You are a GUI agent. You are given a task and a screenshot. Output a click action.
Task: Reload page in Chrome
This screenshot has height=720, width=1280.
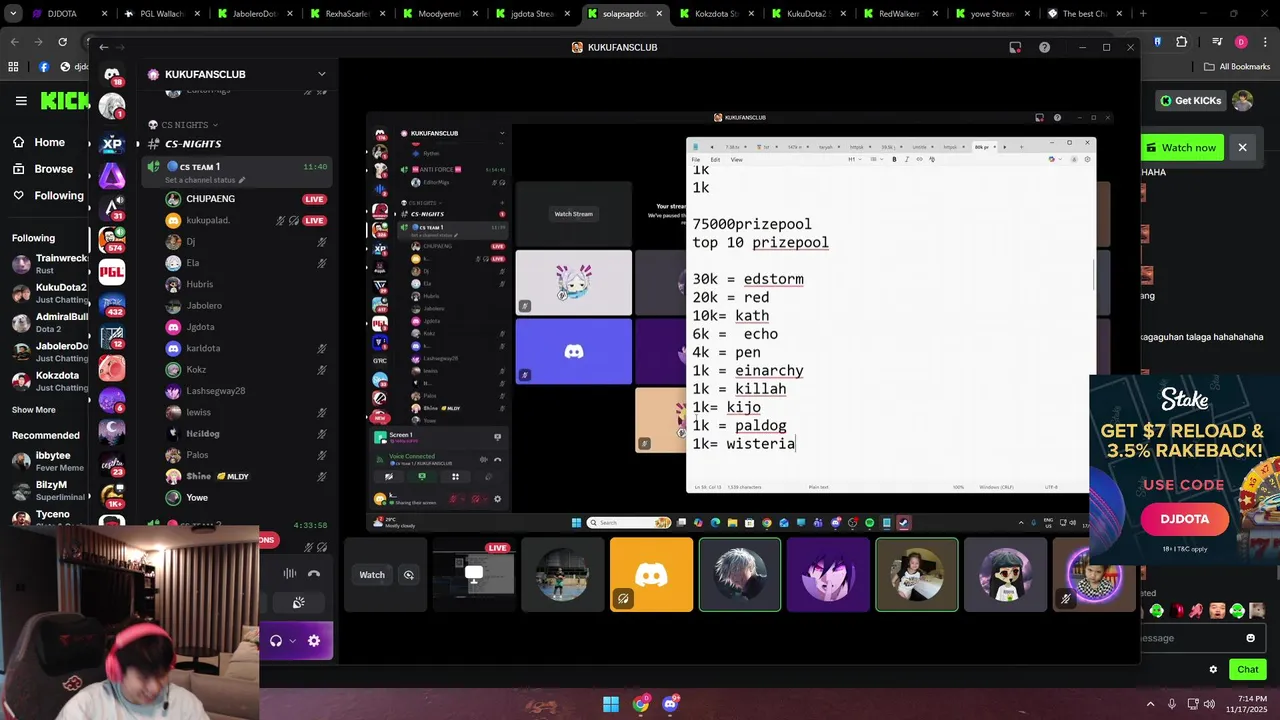click(x=62, y=42)
